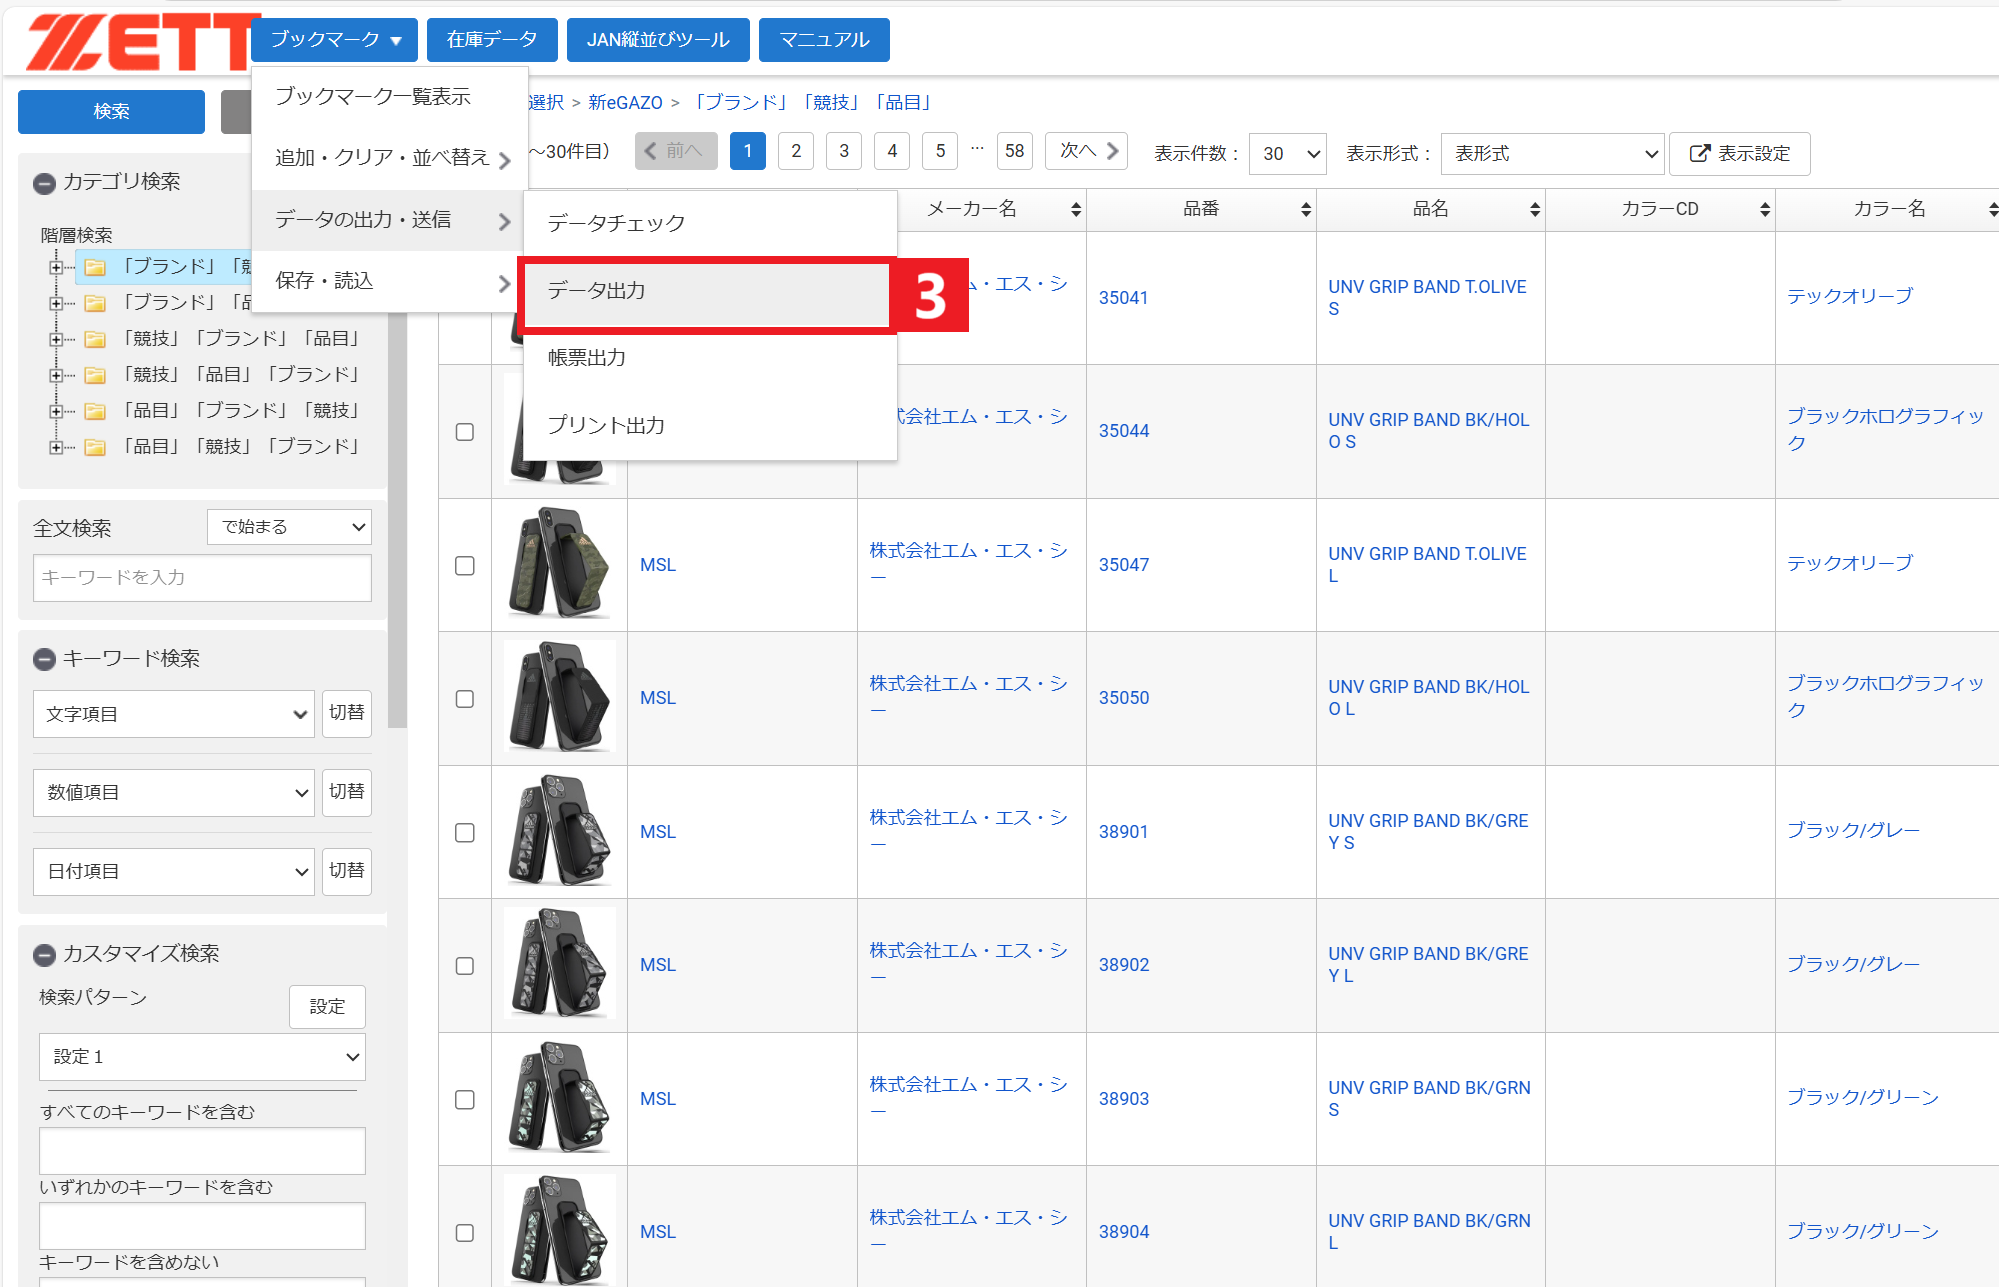1999x1287 pixels.
Task: Open the 表示形式 dropdown
Action: tap(1552, 154)
